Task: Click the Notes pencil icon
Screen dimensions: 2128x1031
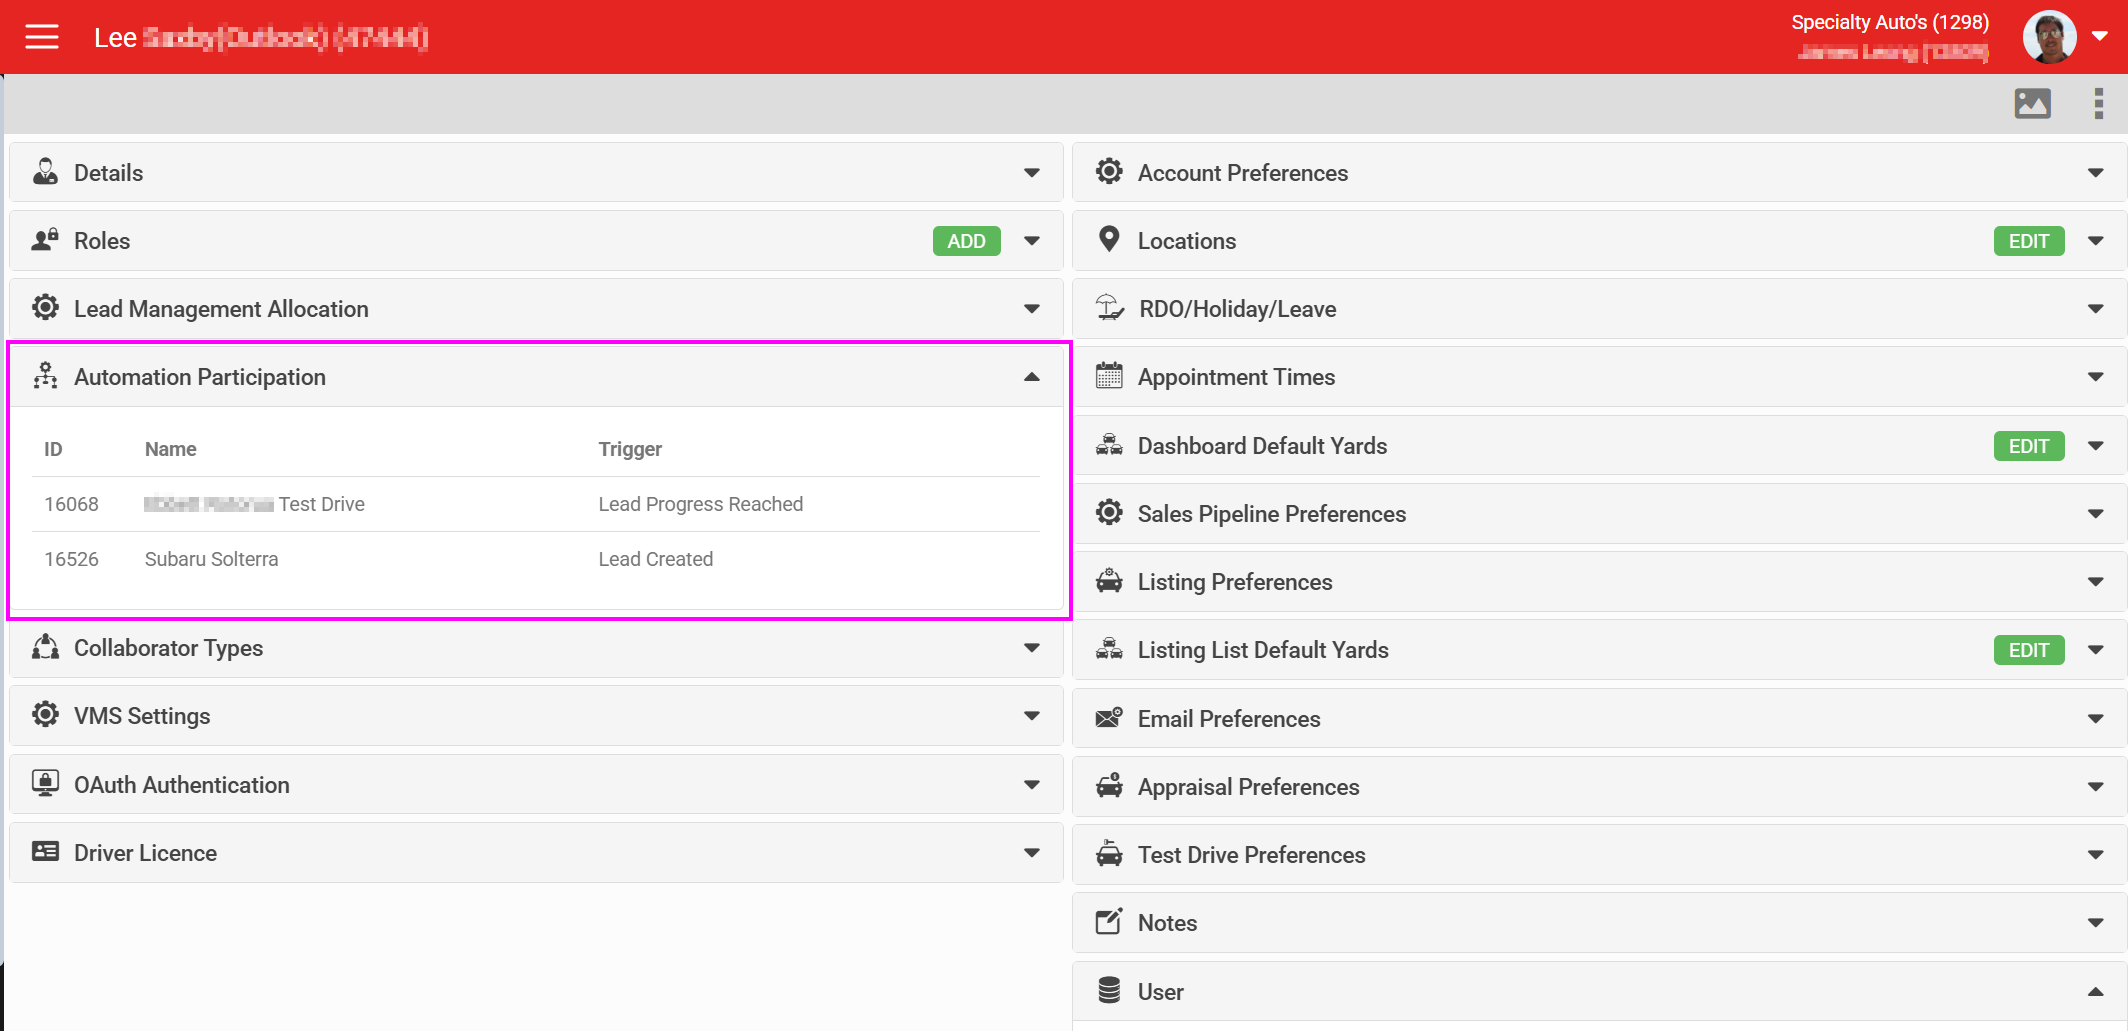Action: coord(1108,922)
